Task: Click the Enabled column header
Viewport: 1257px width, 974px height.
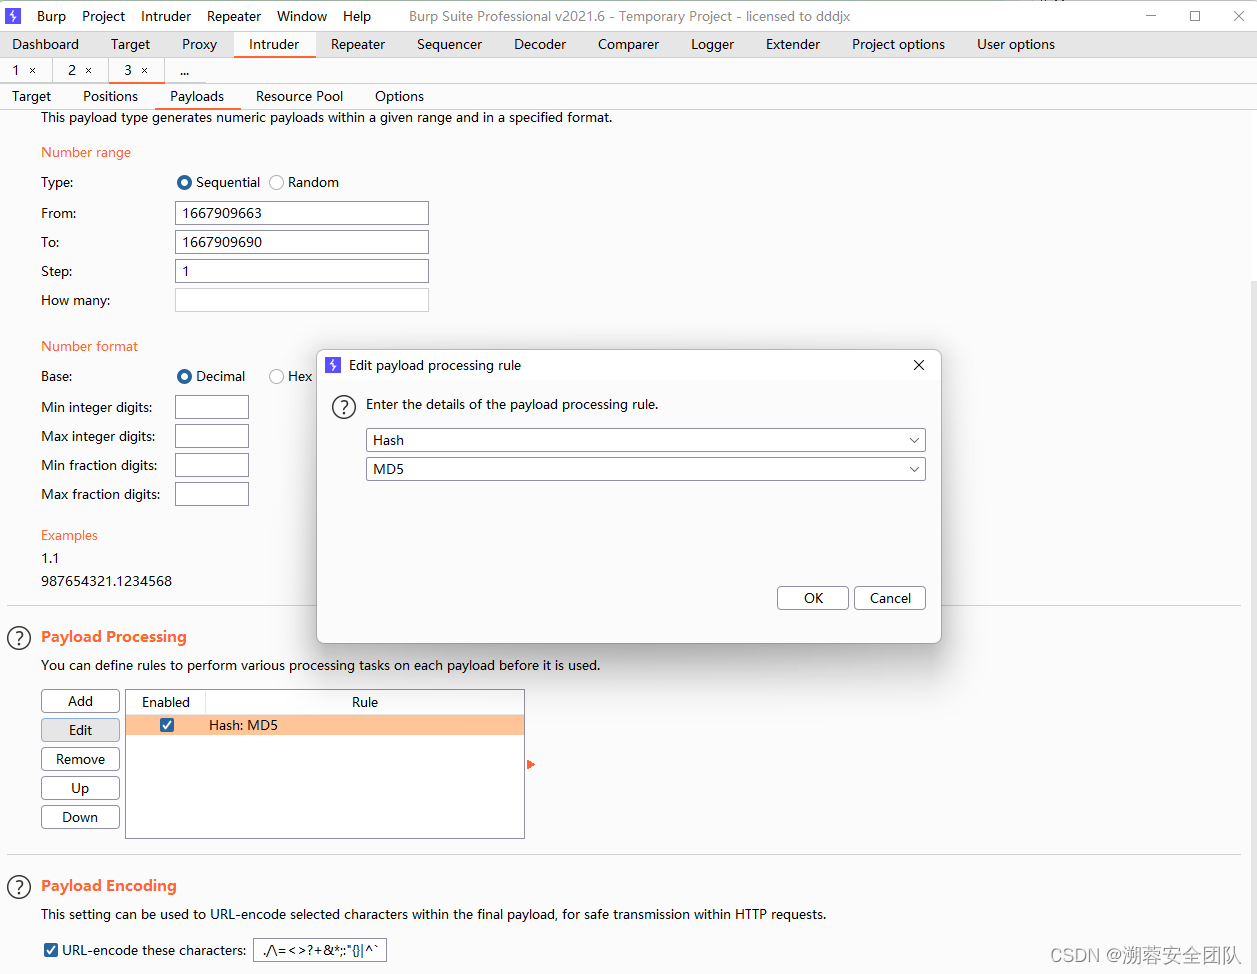Action: (166, 702)
